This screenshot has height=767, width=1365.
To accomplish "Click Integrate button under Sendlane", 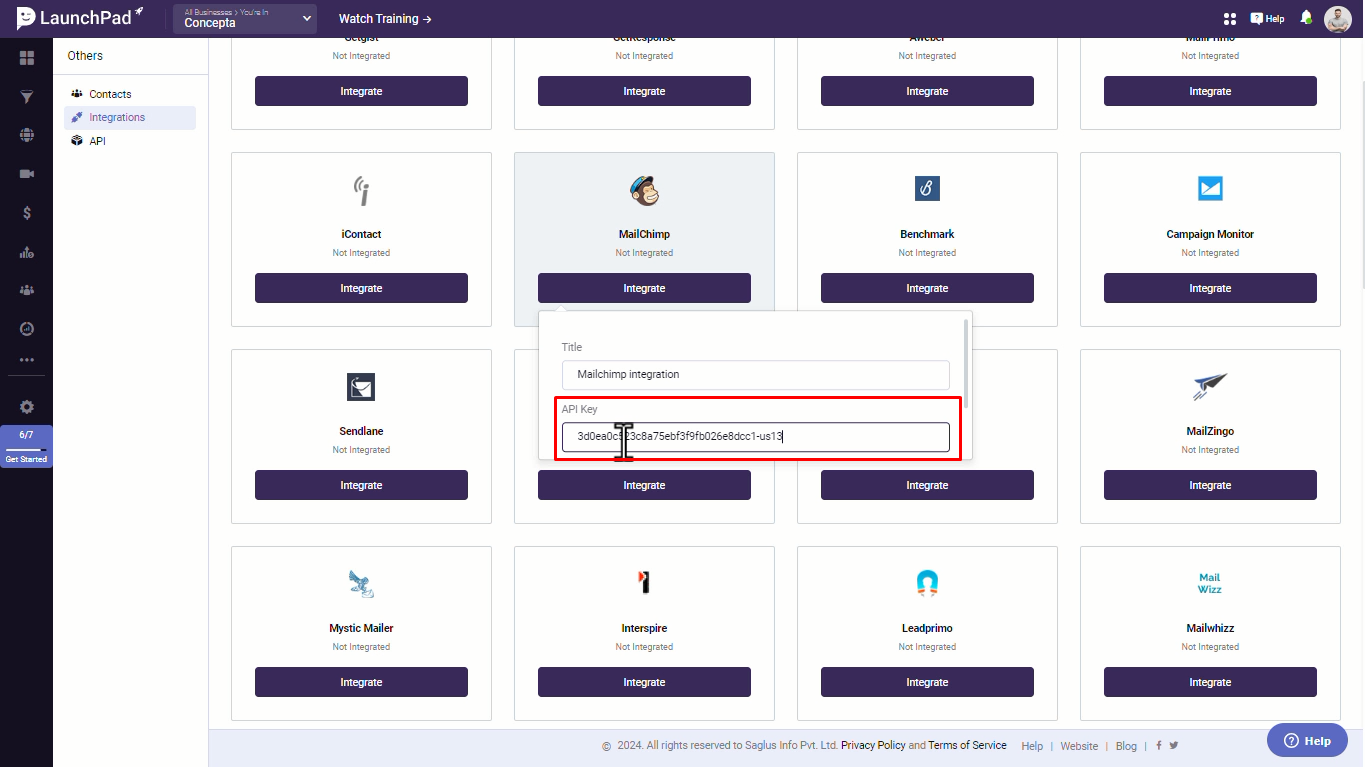I will point(361,485).
